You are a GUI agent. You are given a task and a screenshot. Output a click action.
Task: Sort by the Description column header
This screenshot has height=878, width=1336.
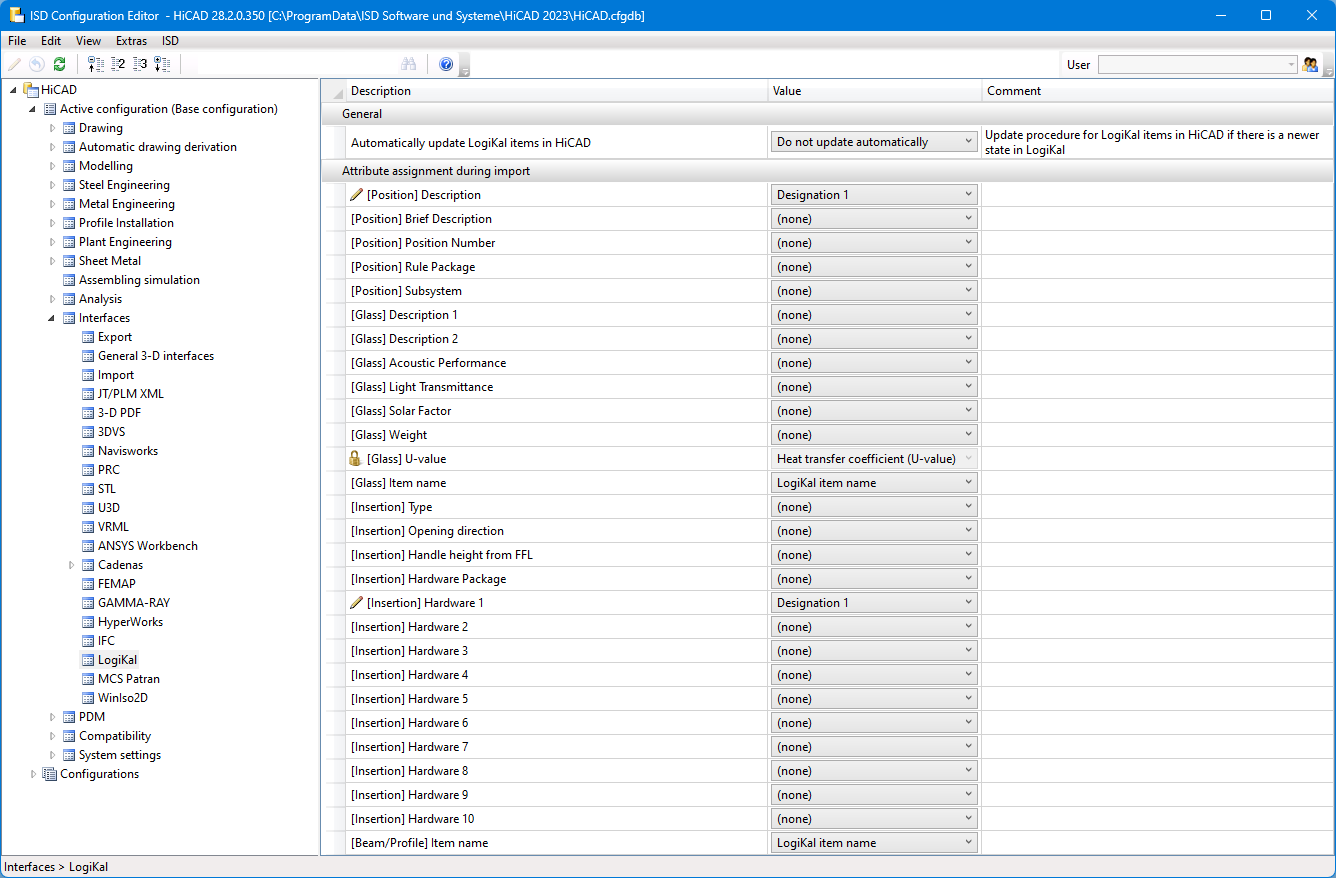coord(557,91)
